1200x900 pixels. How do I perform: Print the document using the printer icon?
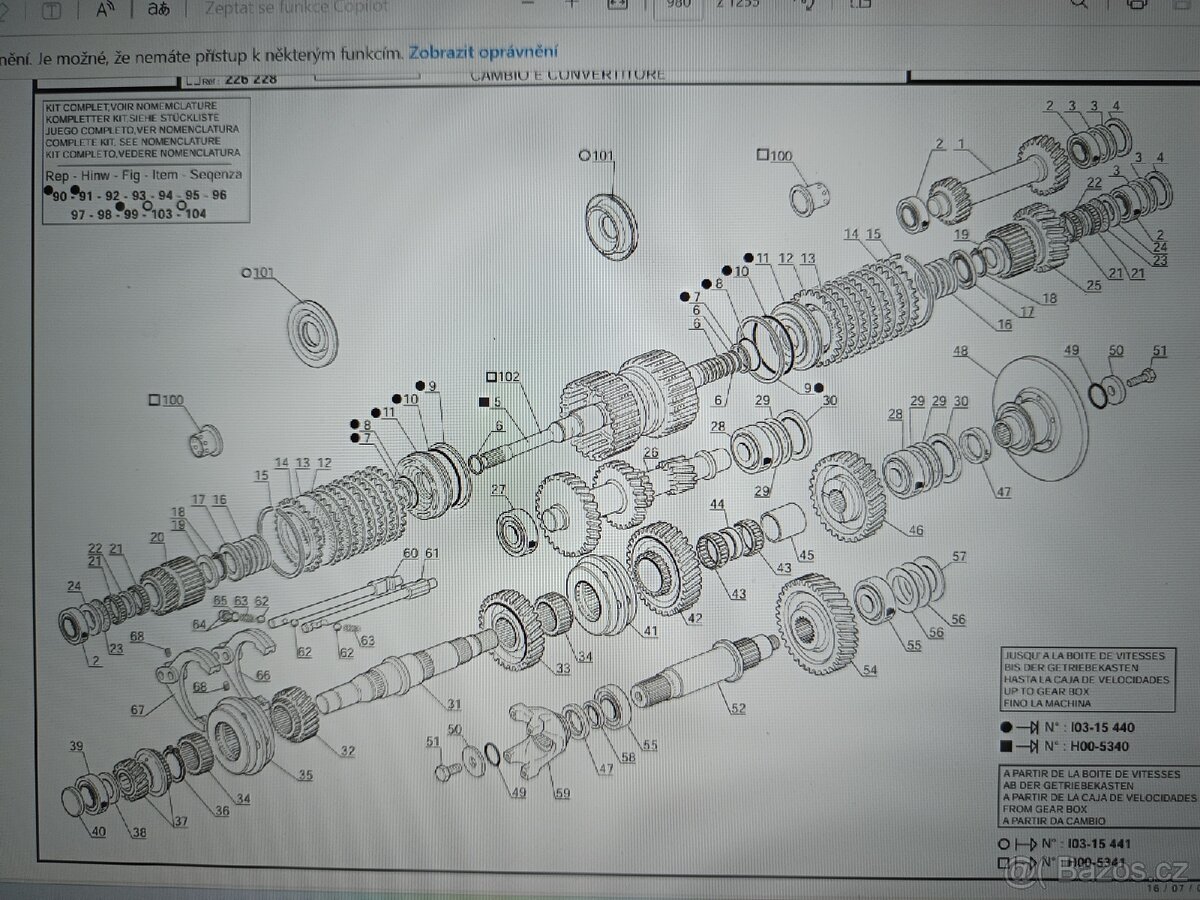[1136, 6]
